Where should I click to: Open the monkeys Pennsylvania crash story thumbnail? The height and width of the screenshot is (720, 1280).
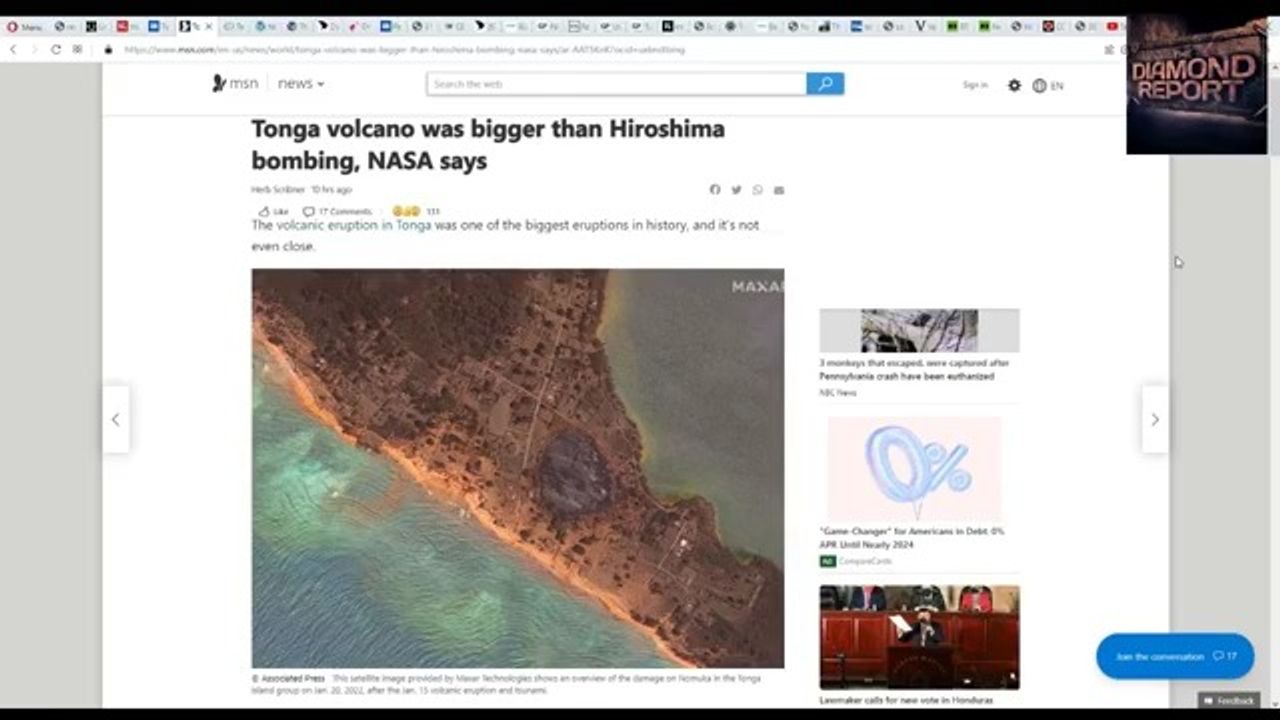(919, 330)
